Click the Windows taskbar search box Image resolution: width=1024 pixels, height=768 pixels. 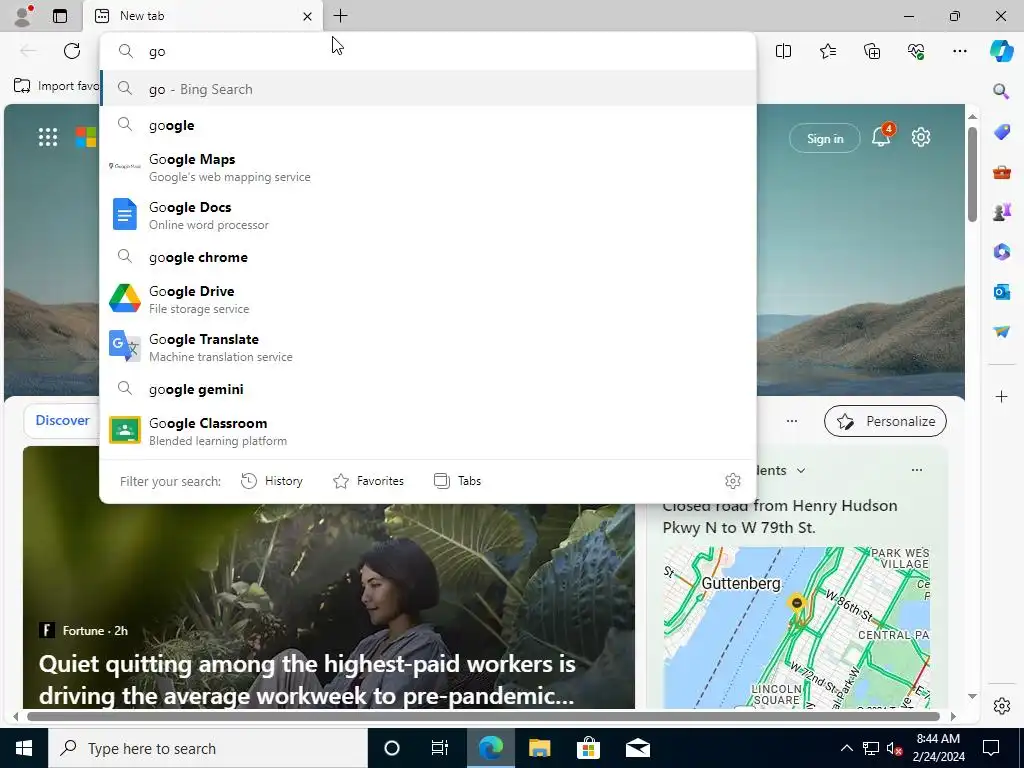pos(208,748)
